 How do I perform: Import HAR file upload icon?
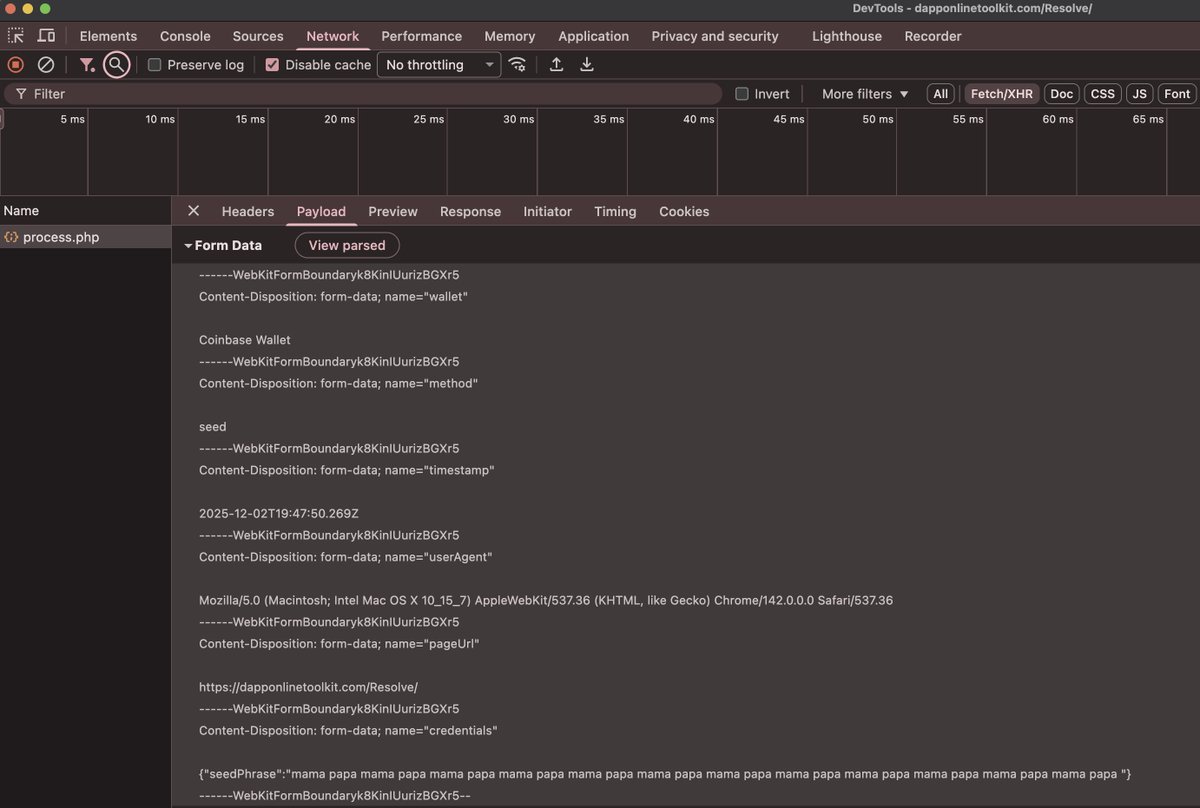556,65
